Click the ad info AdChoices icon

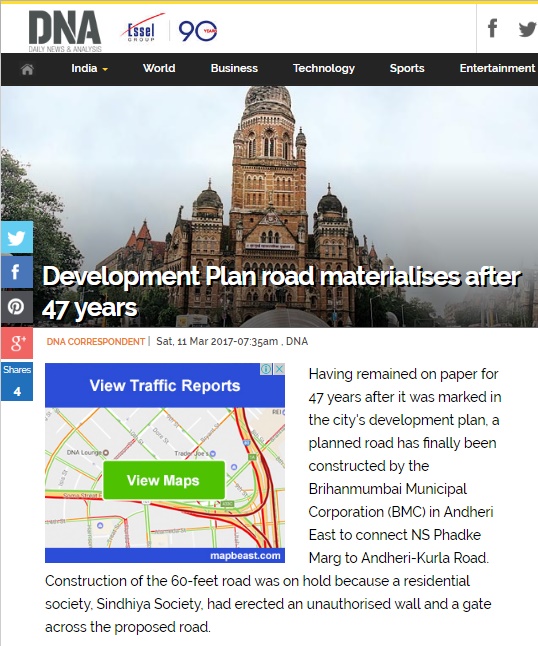(x=266, y=369)
